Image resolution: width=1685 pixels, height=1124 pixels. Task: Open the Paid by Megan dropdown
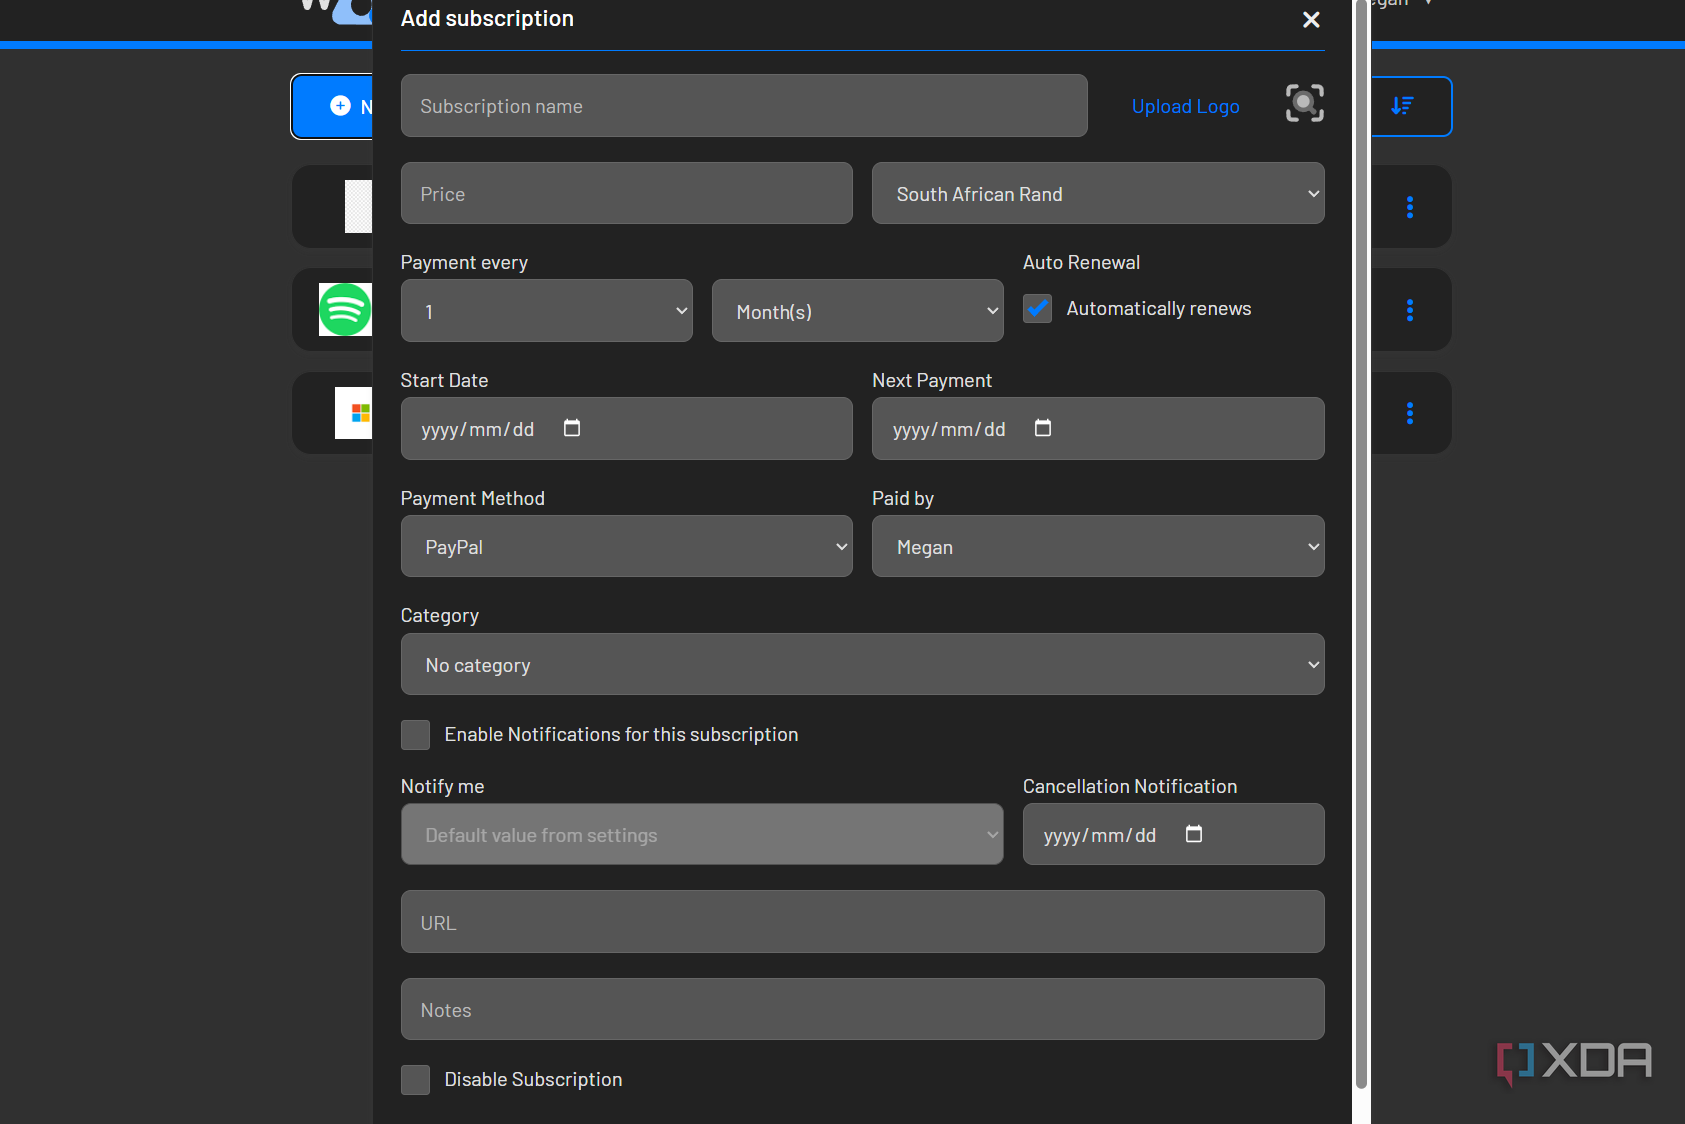pyautogui.click(x=1098, y=546)
